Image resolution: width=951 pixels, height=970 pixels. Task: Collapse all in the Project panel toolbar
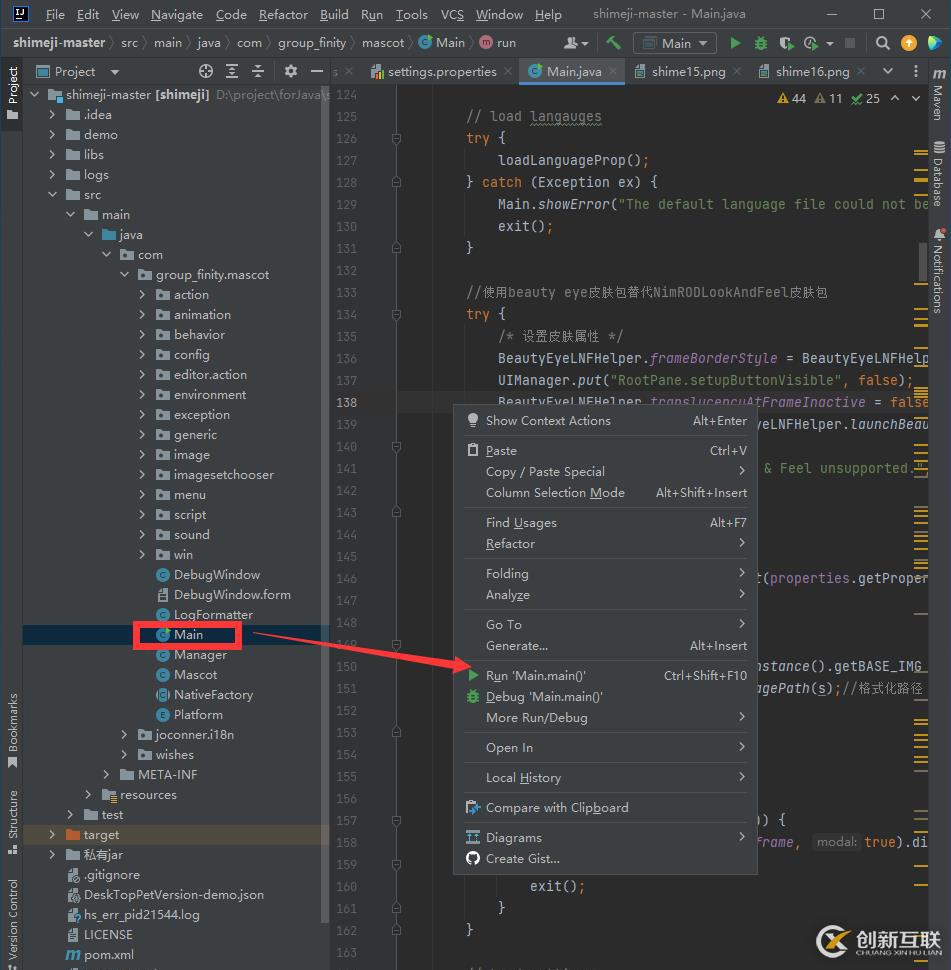coord(258,71)
